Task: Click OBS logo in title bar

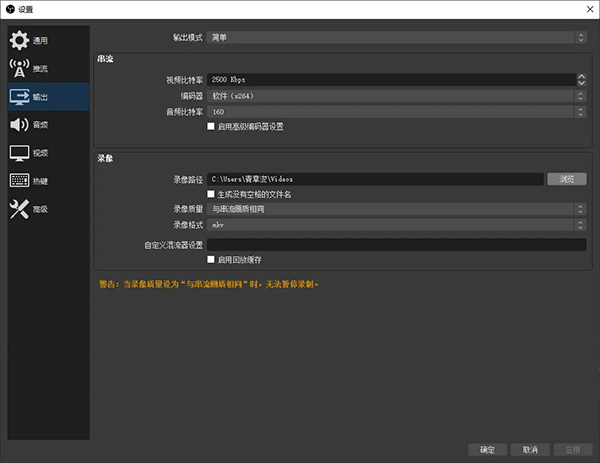Action: pos(9,8)
